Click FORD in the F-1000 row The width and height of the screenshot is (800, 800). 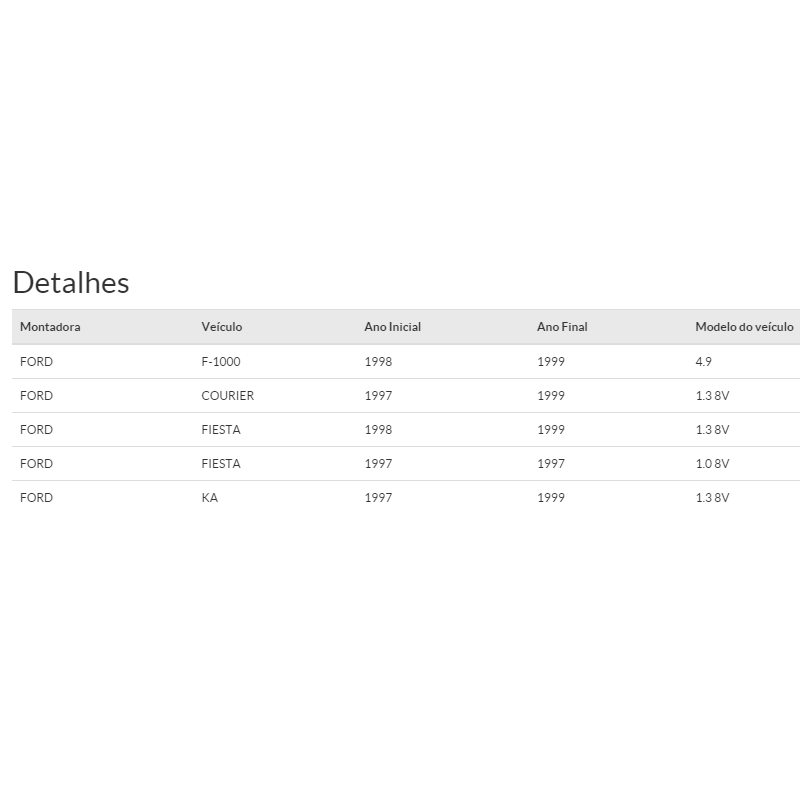click(x=37, y=362)
